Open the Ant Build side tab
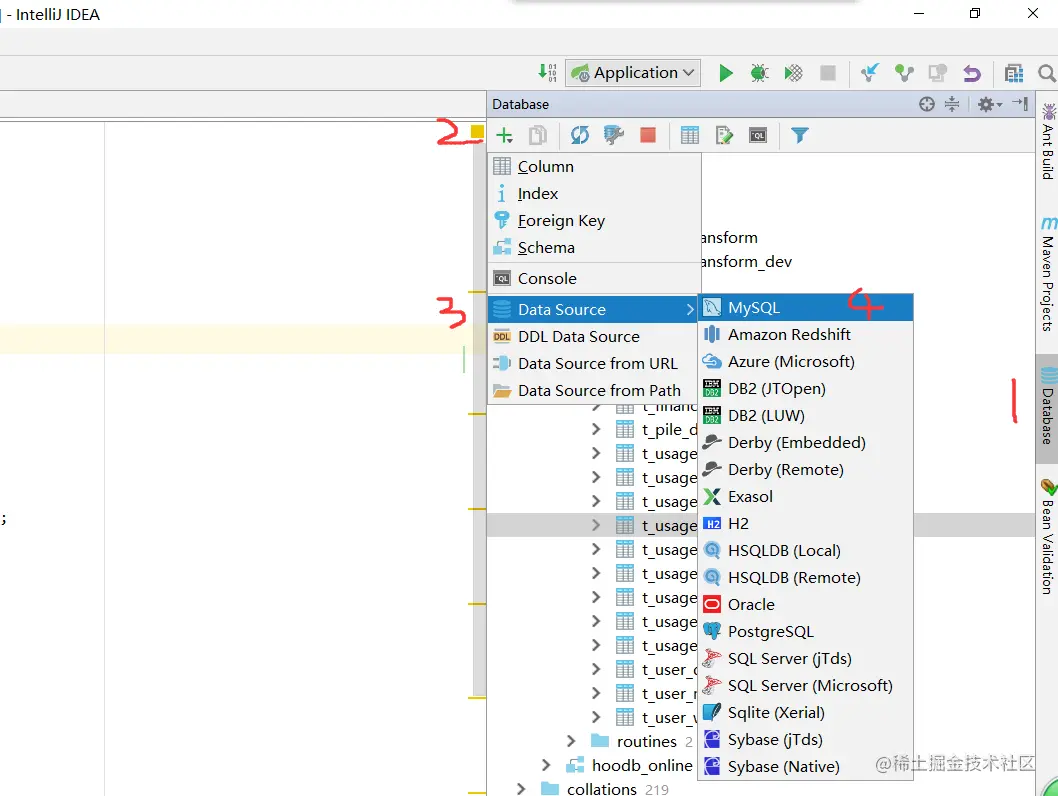Image resolution: width=1058 pixels, height=796 pixels. tap(1047, 142)
